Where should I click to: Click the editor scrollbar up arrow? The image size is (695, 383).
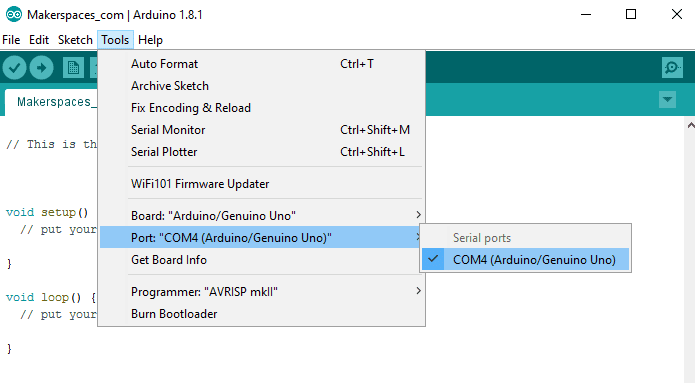(x=690, y=126)
